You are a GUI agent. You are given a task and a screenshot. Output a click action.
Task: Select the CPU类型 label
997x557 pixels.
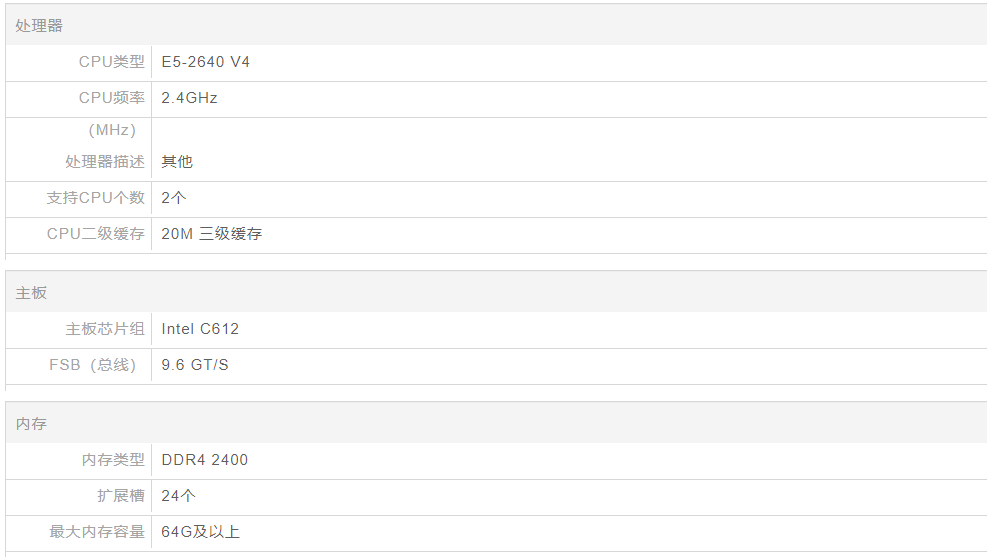[x=111, y=62]
